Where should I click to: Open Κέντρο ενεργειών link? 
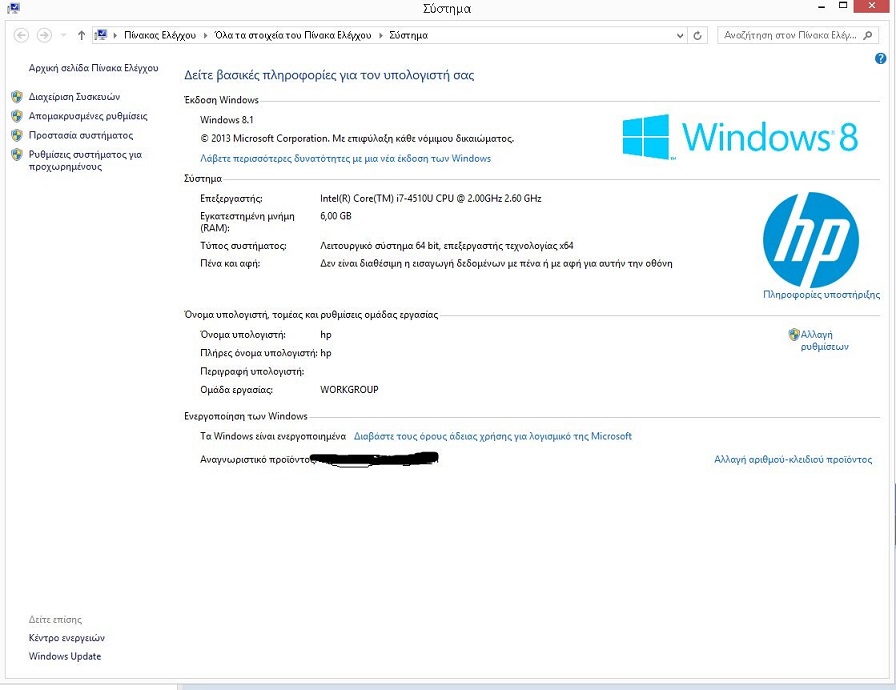pyautogui.click(x=67, y=638)
